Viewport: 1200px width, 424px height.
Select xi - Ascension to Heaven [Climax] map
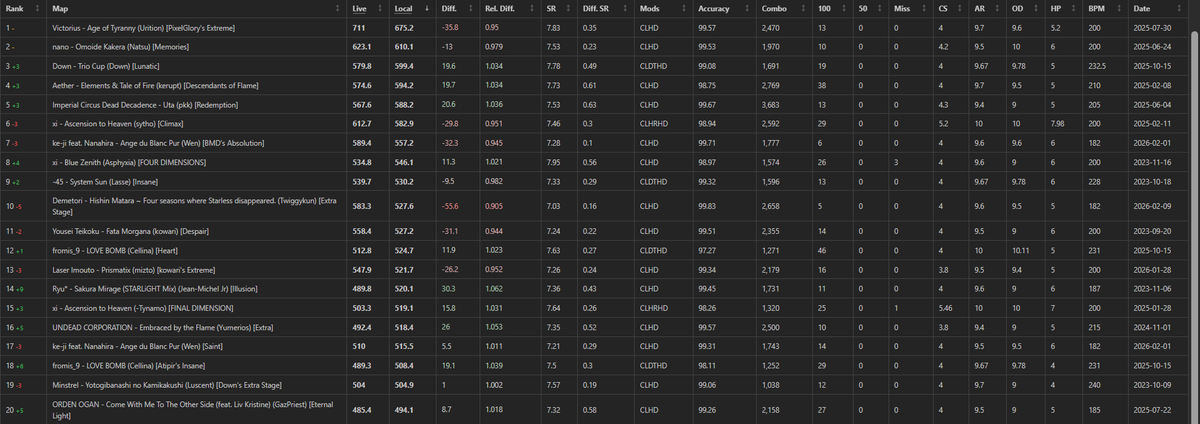(118, 123)
